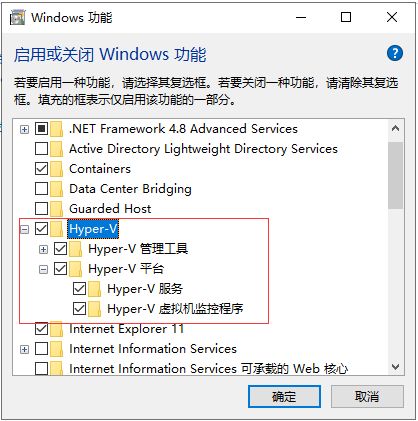Click the Hyper-V folder icon
The image size is (418, 421).
pos(57,229)
